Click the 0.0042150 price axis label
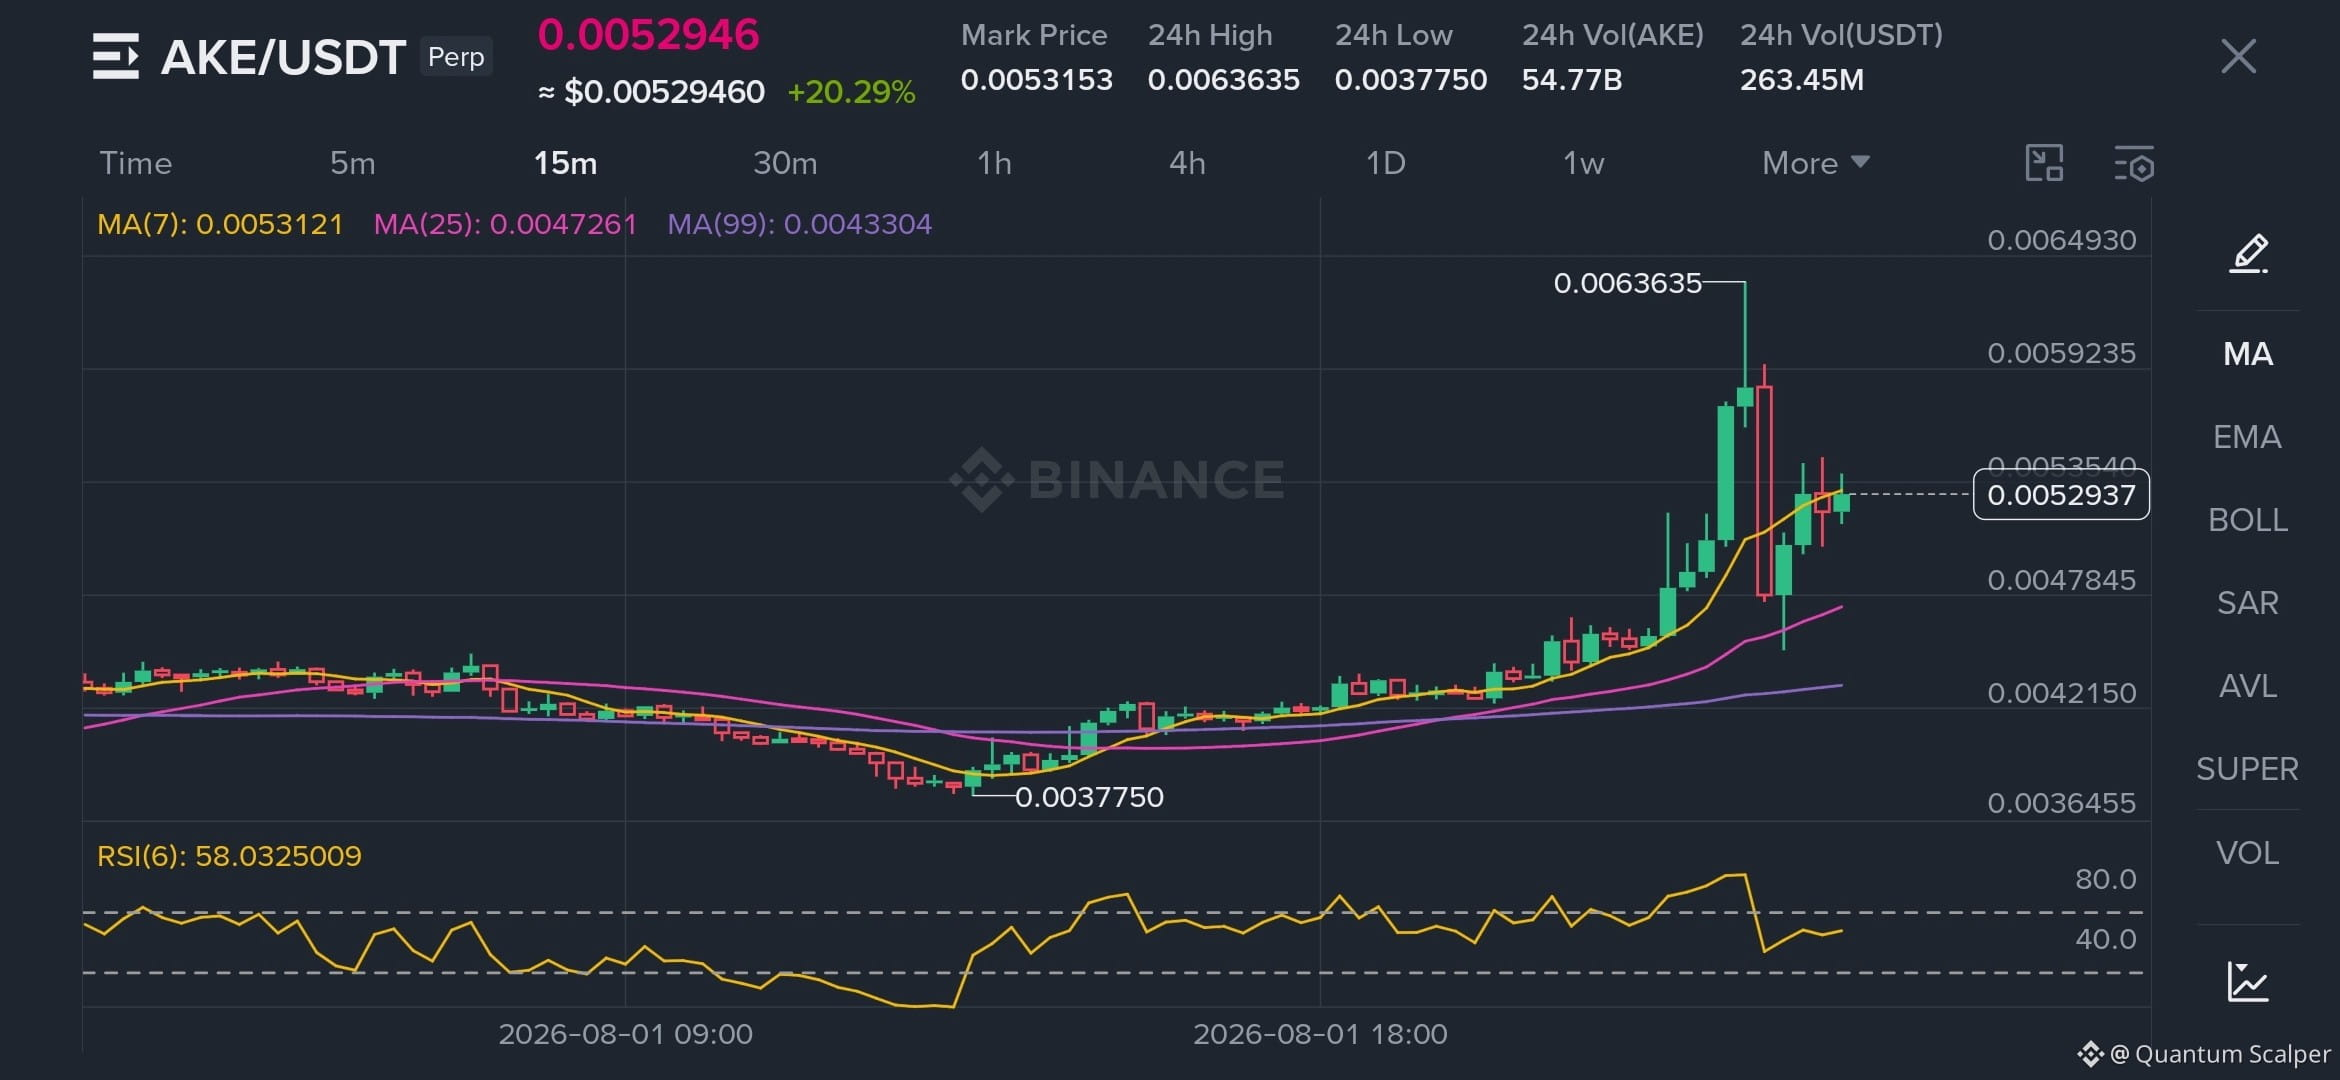The image size is (2340, 1080). (2062, 693)
